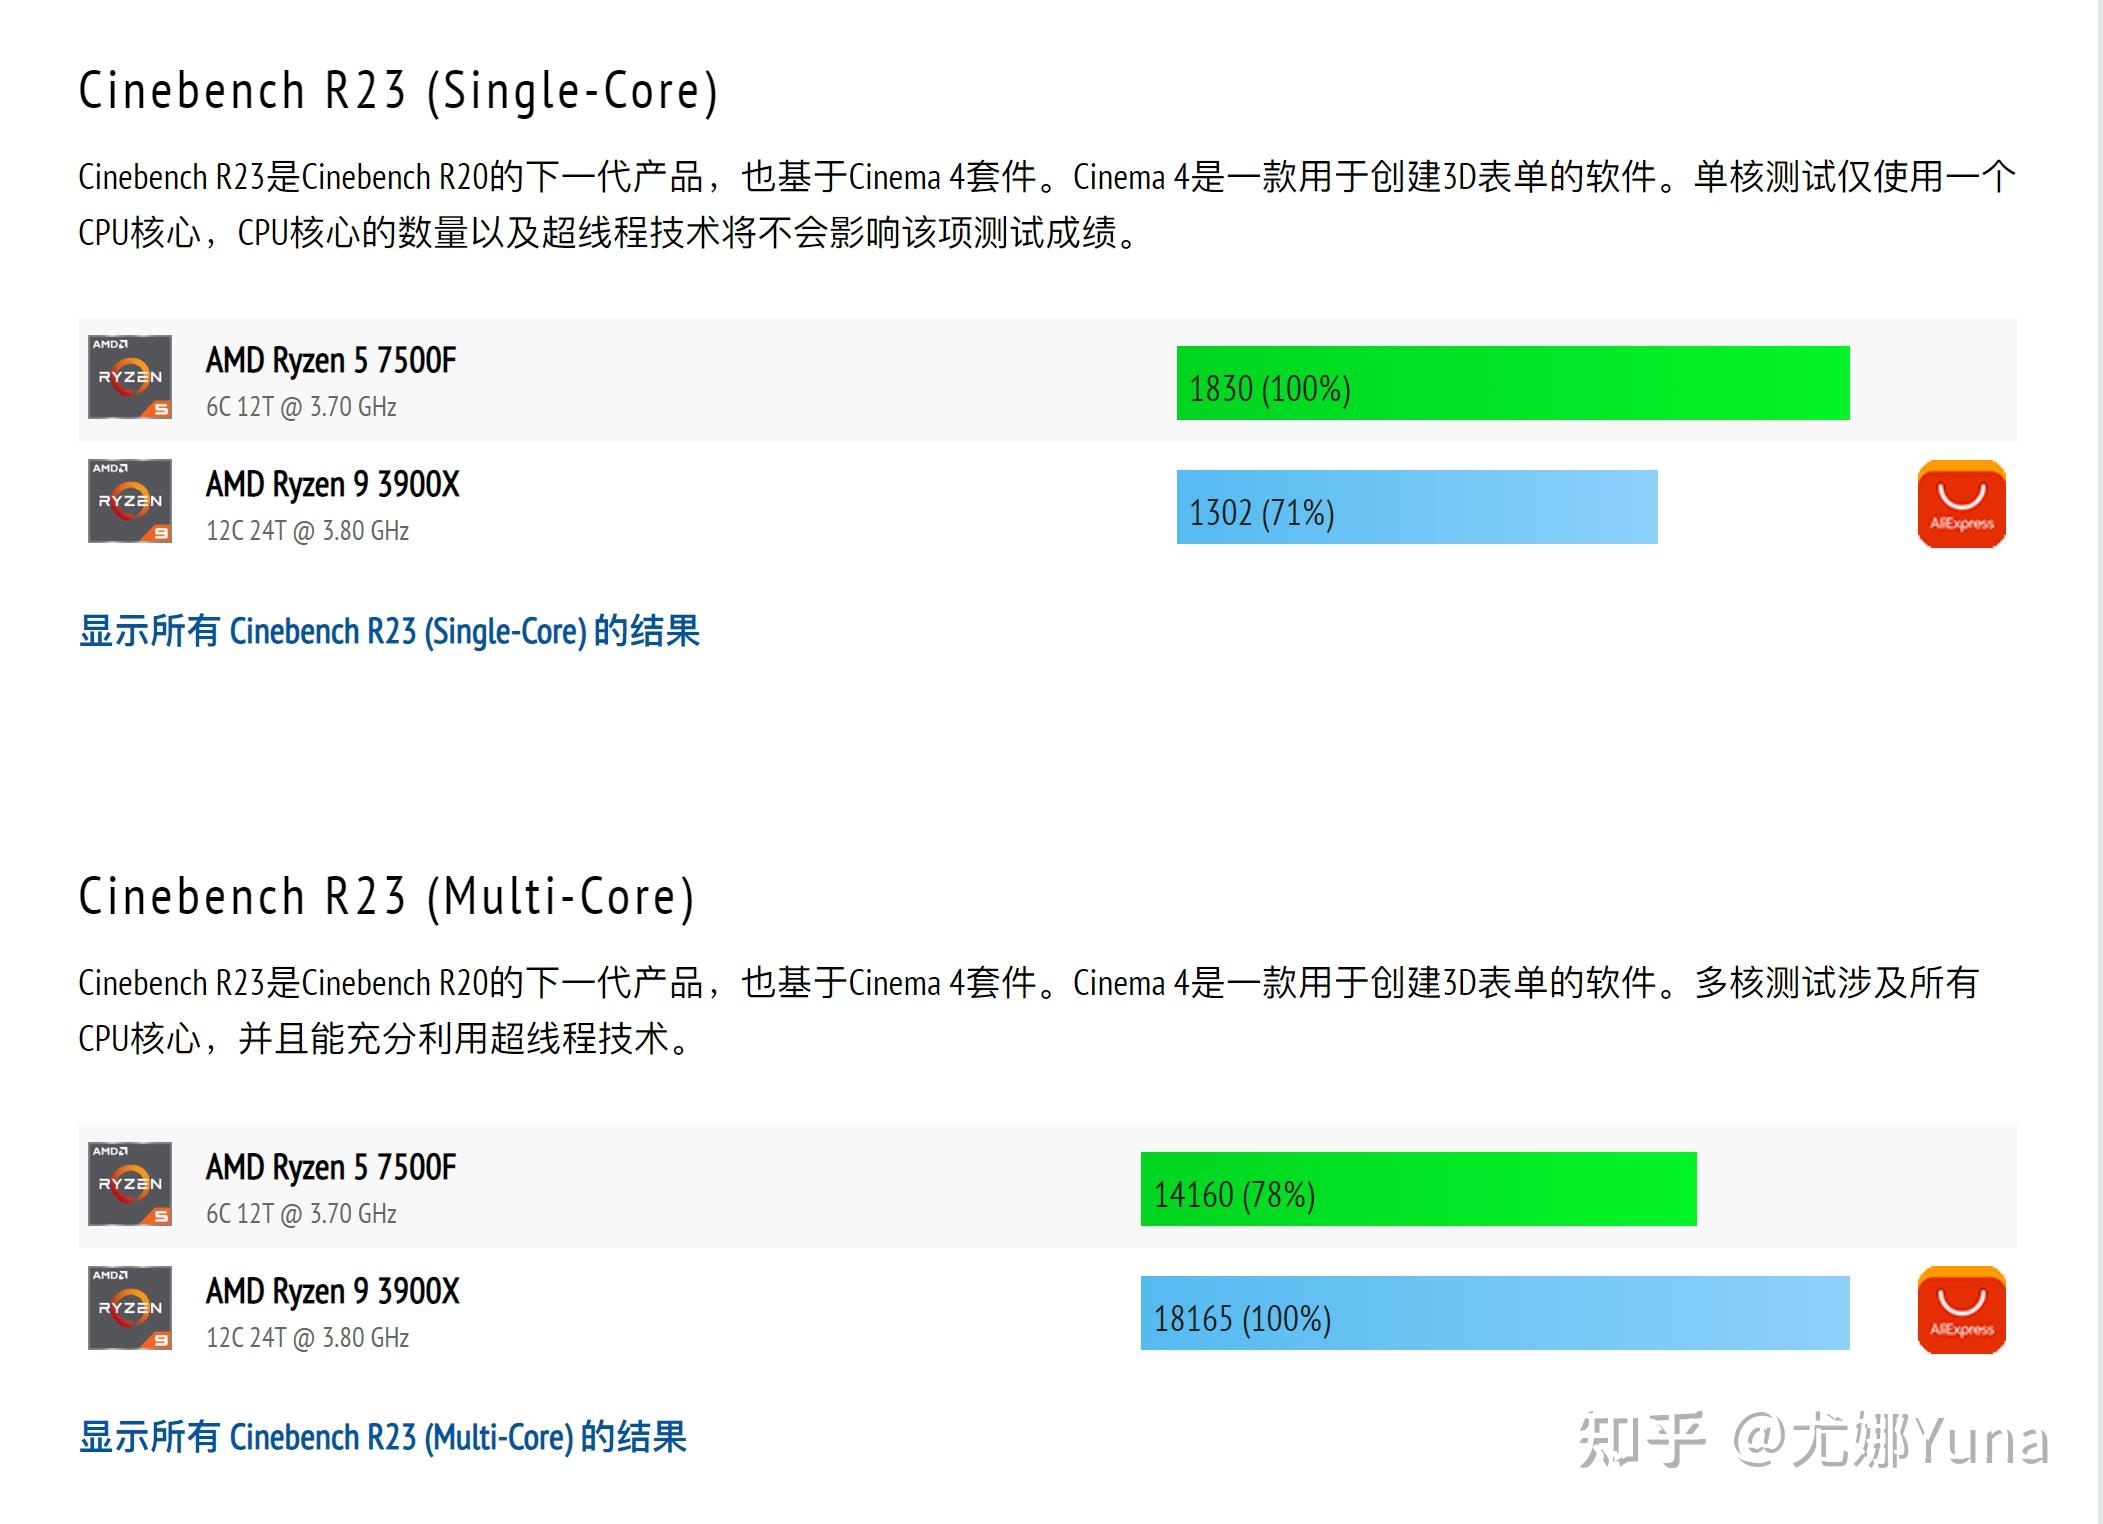This screenshot has height=1524, width=2103.
Task: Click the Ryzen 9 logo in Multi-Core section
Action: [x=130, y=1308]
